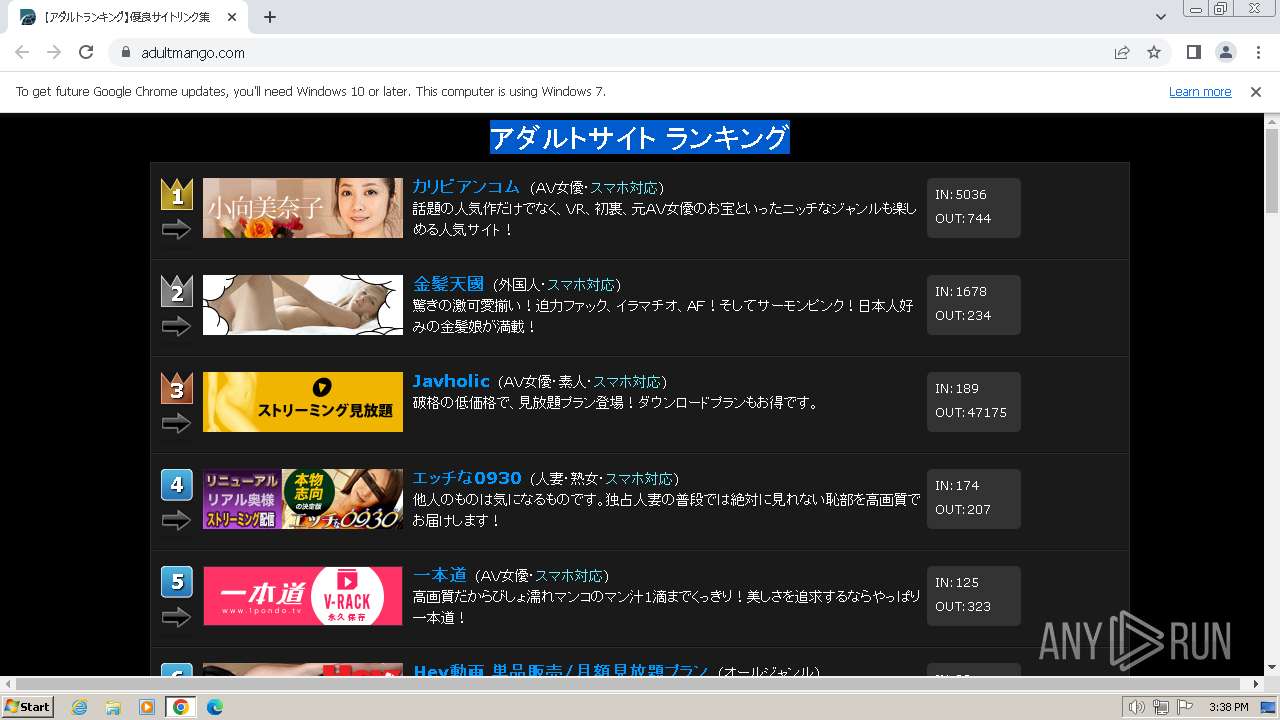This screenshot has height=720, width=1280.
Task: Open the エッチな0930 link
Action: coord(467,478)
